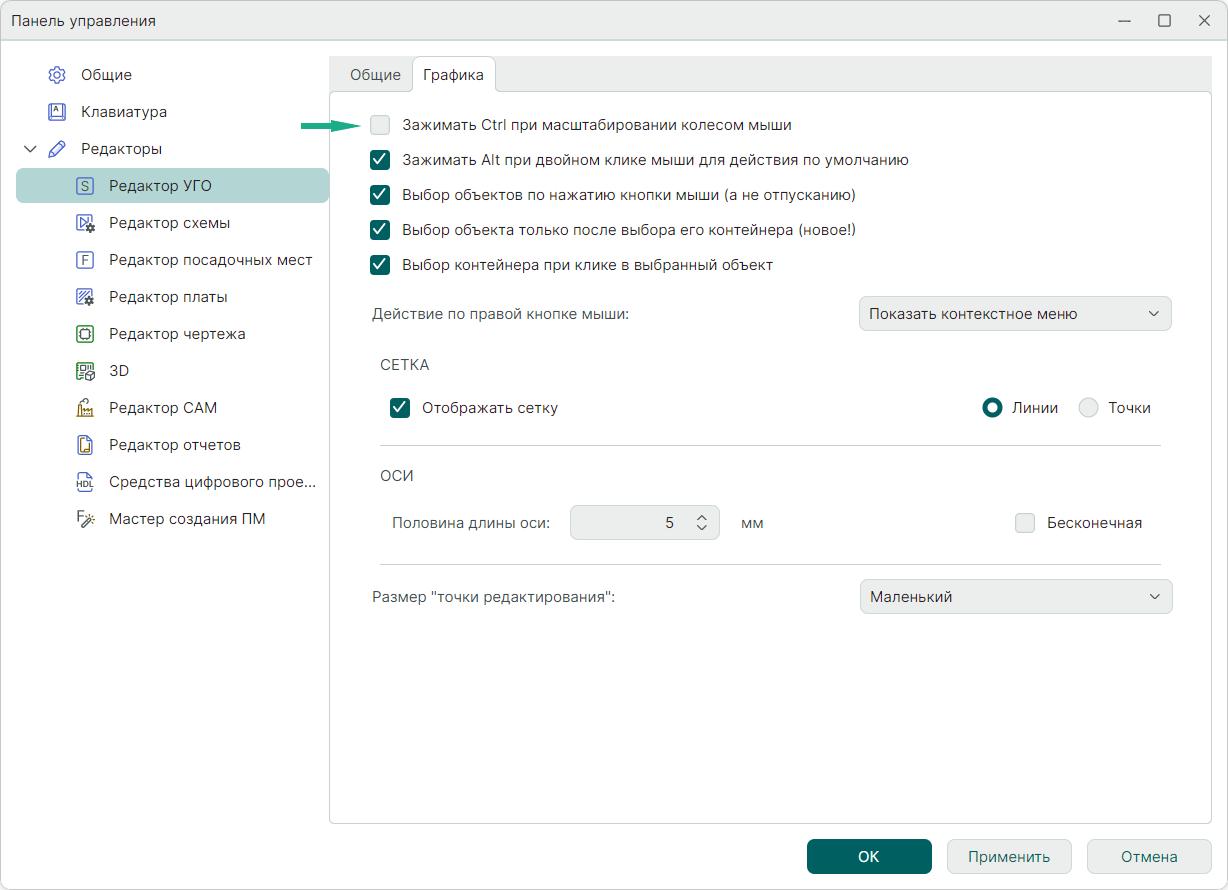
Task: Enable the Бесконечная axis checkbox
Action: pos(1025,523)
